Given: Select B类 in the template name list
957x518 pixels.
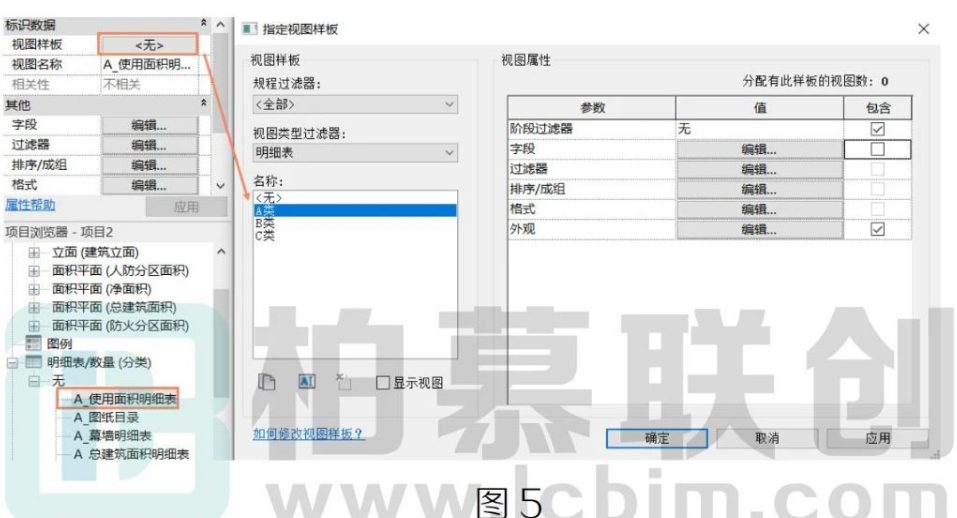Looking at the screenshot, I should [355, 223].
